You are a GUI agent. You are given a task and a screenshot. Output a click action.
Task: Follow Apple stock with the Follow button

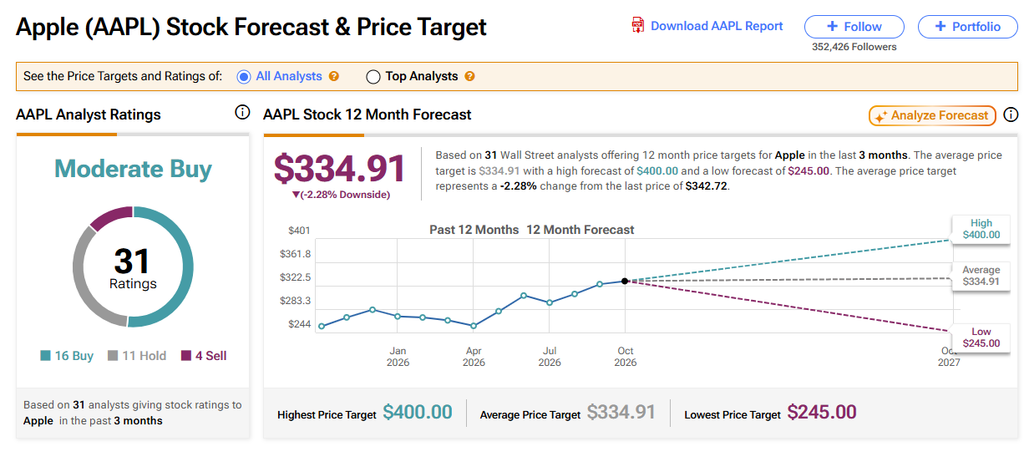click(x=854, y=27)
